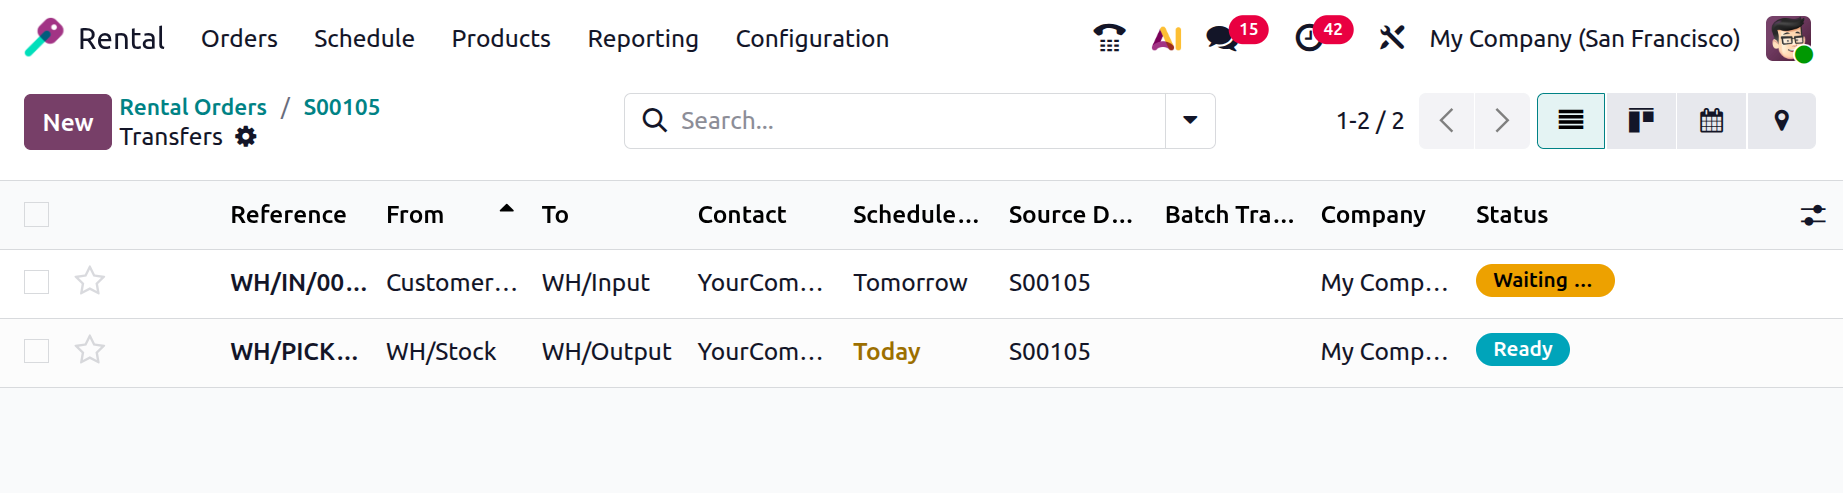Switch to Kanban view
This screenshot has height=493, width=1843.
(x=1641, y=121)
